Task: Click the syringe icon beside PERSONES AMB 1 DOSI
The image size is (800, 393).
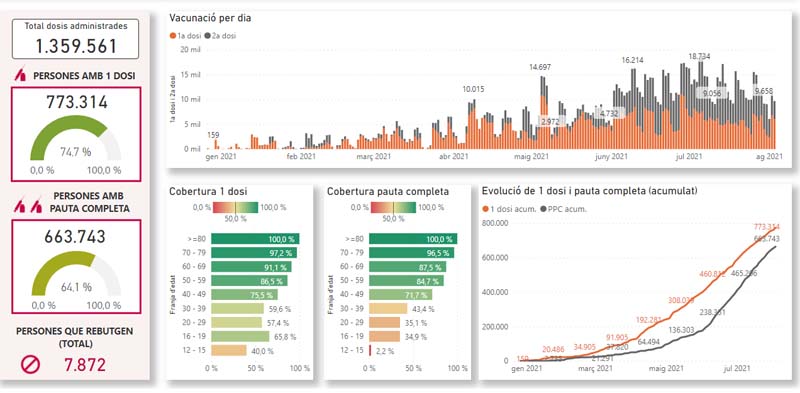Action: [20, 76]
